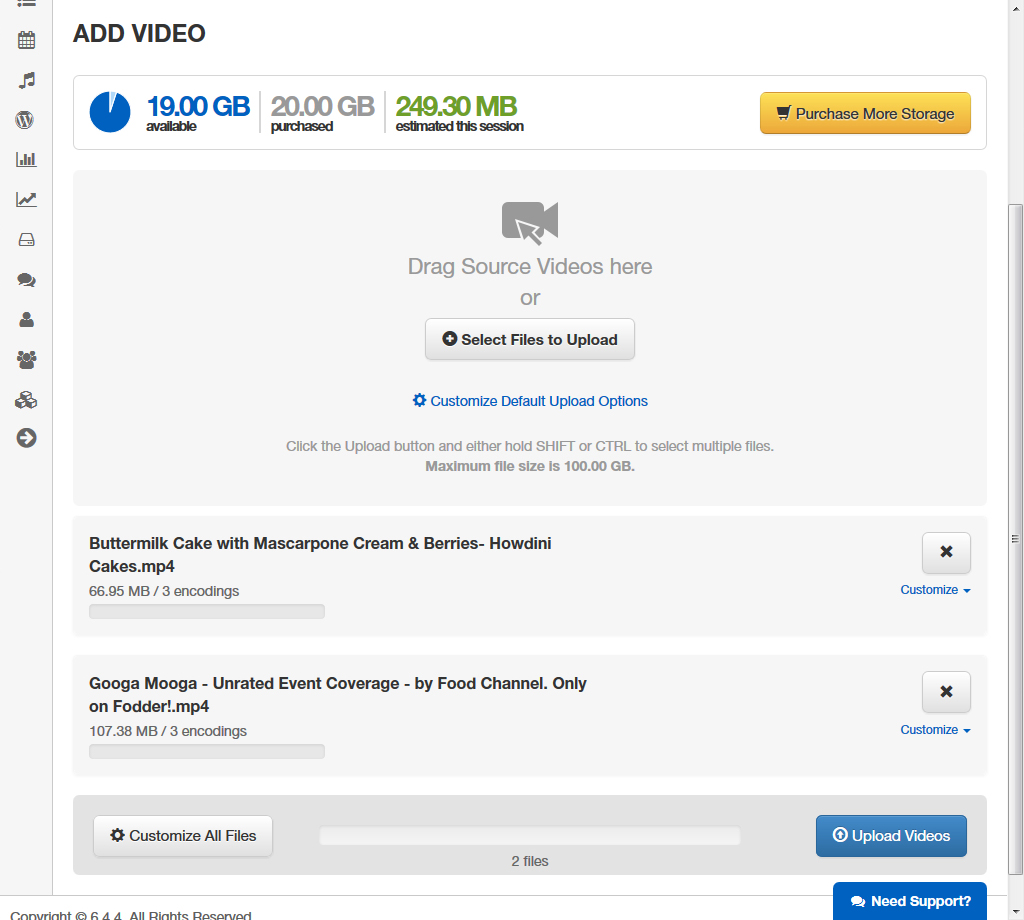The width and height of the screenshot is (1024, 920).
Task: Open Customize Default Upload Options link
Action: pos(530,401)
